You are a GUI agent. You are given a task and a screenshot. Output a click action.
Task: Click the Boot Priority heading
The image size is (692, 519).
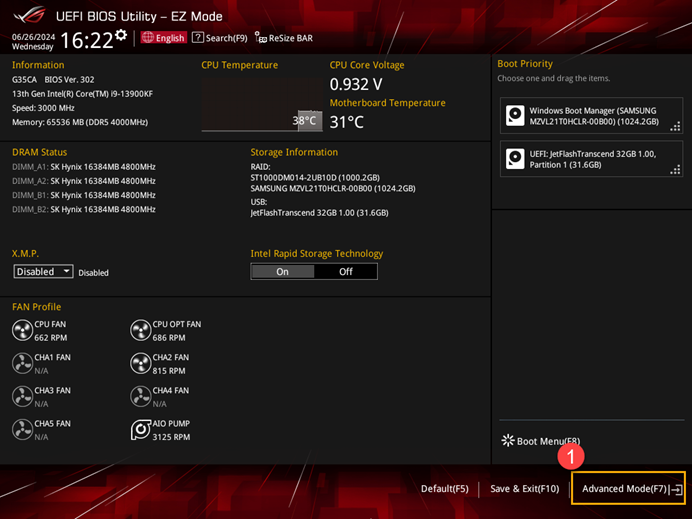coord(525,64)
